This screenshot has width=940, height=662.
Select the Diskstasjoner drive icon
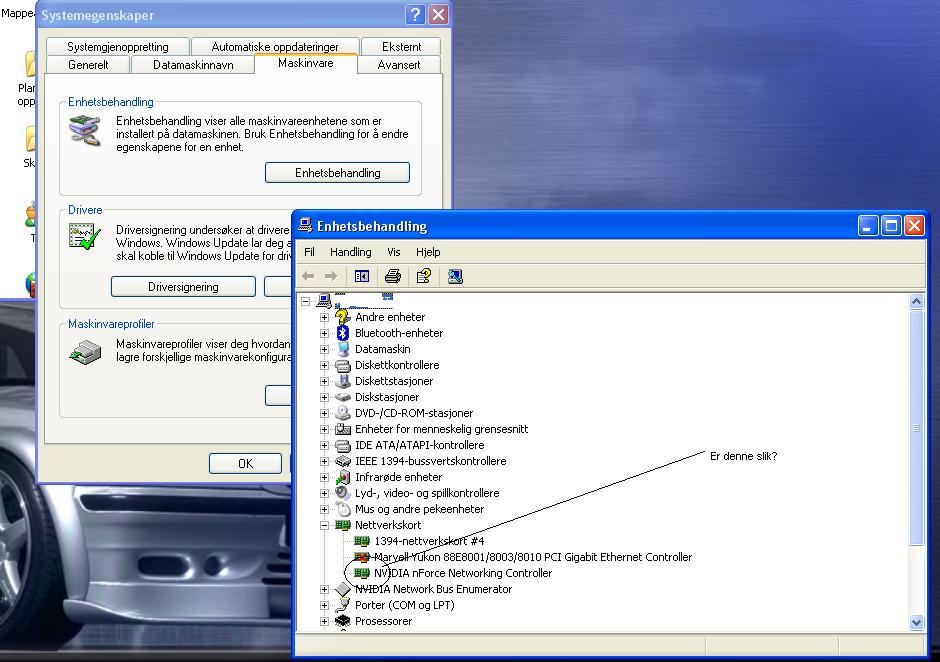click(342, 397)
